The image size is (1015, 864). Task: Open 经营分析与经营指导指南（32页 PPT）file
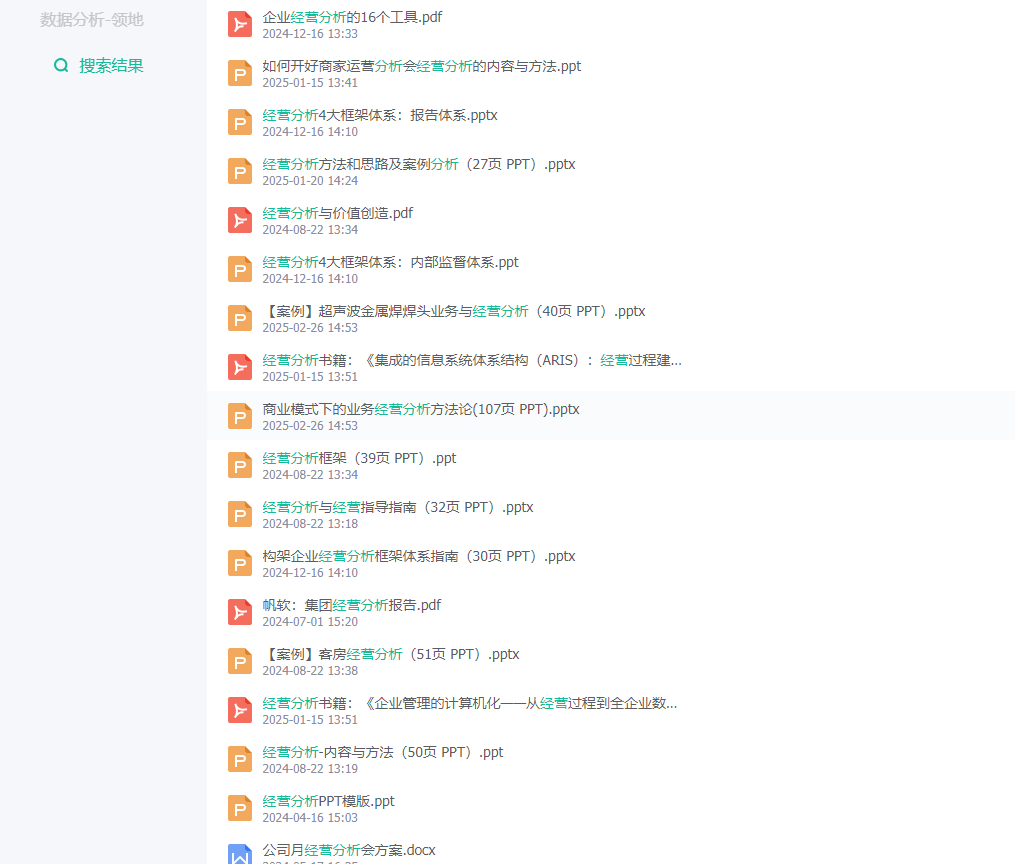[x=397, y=507]
